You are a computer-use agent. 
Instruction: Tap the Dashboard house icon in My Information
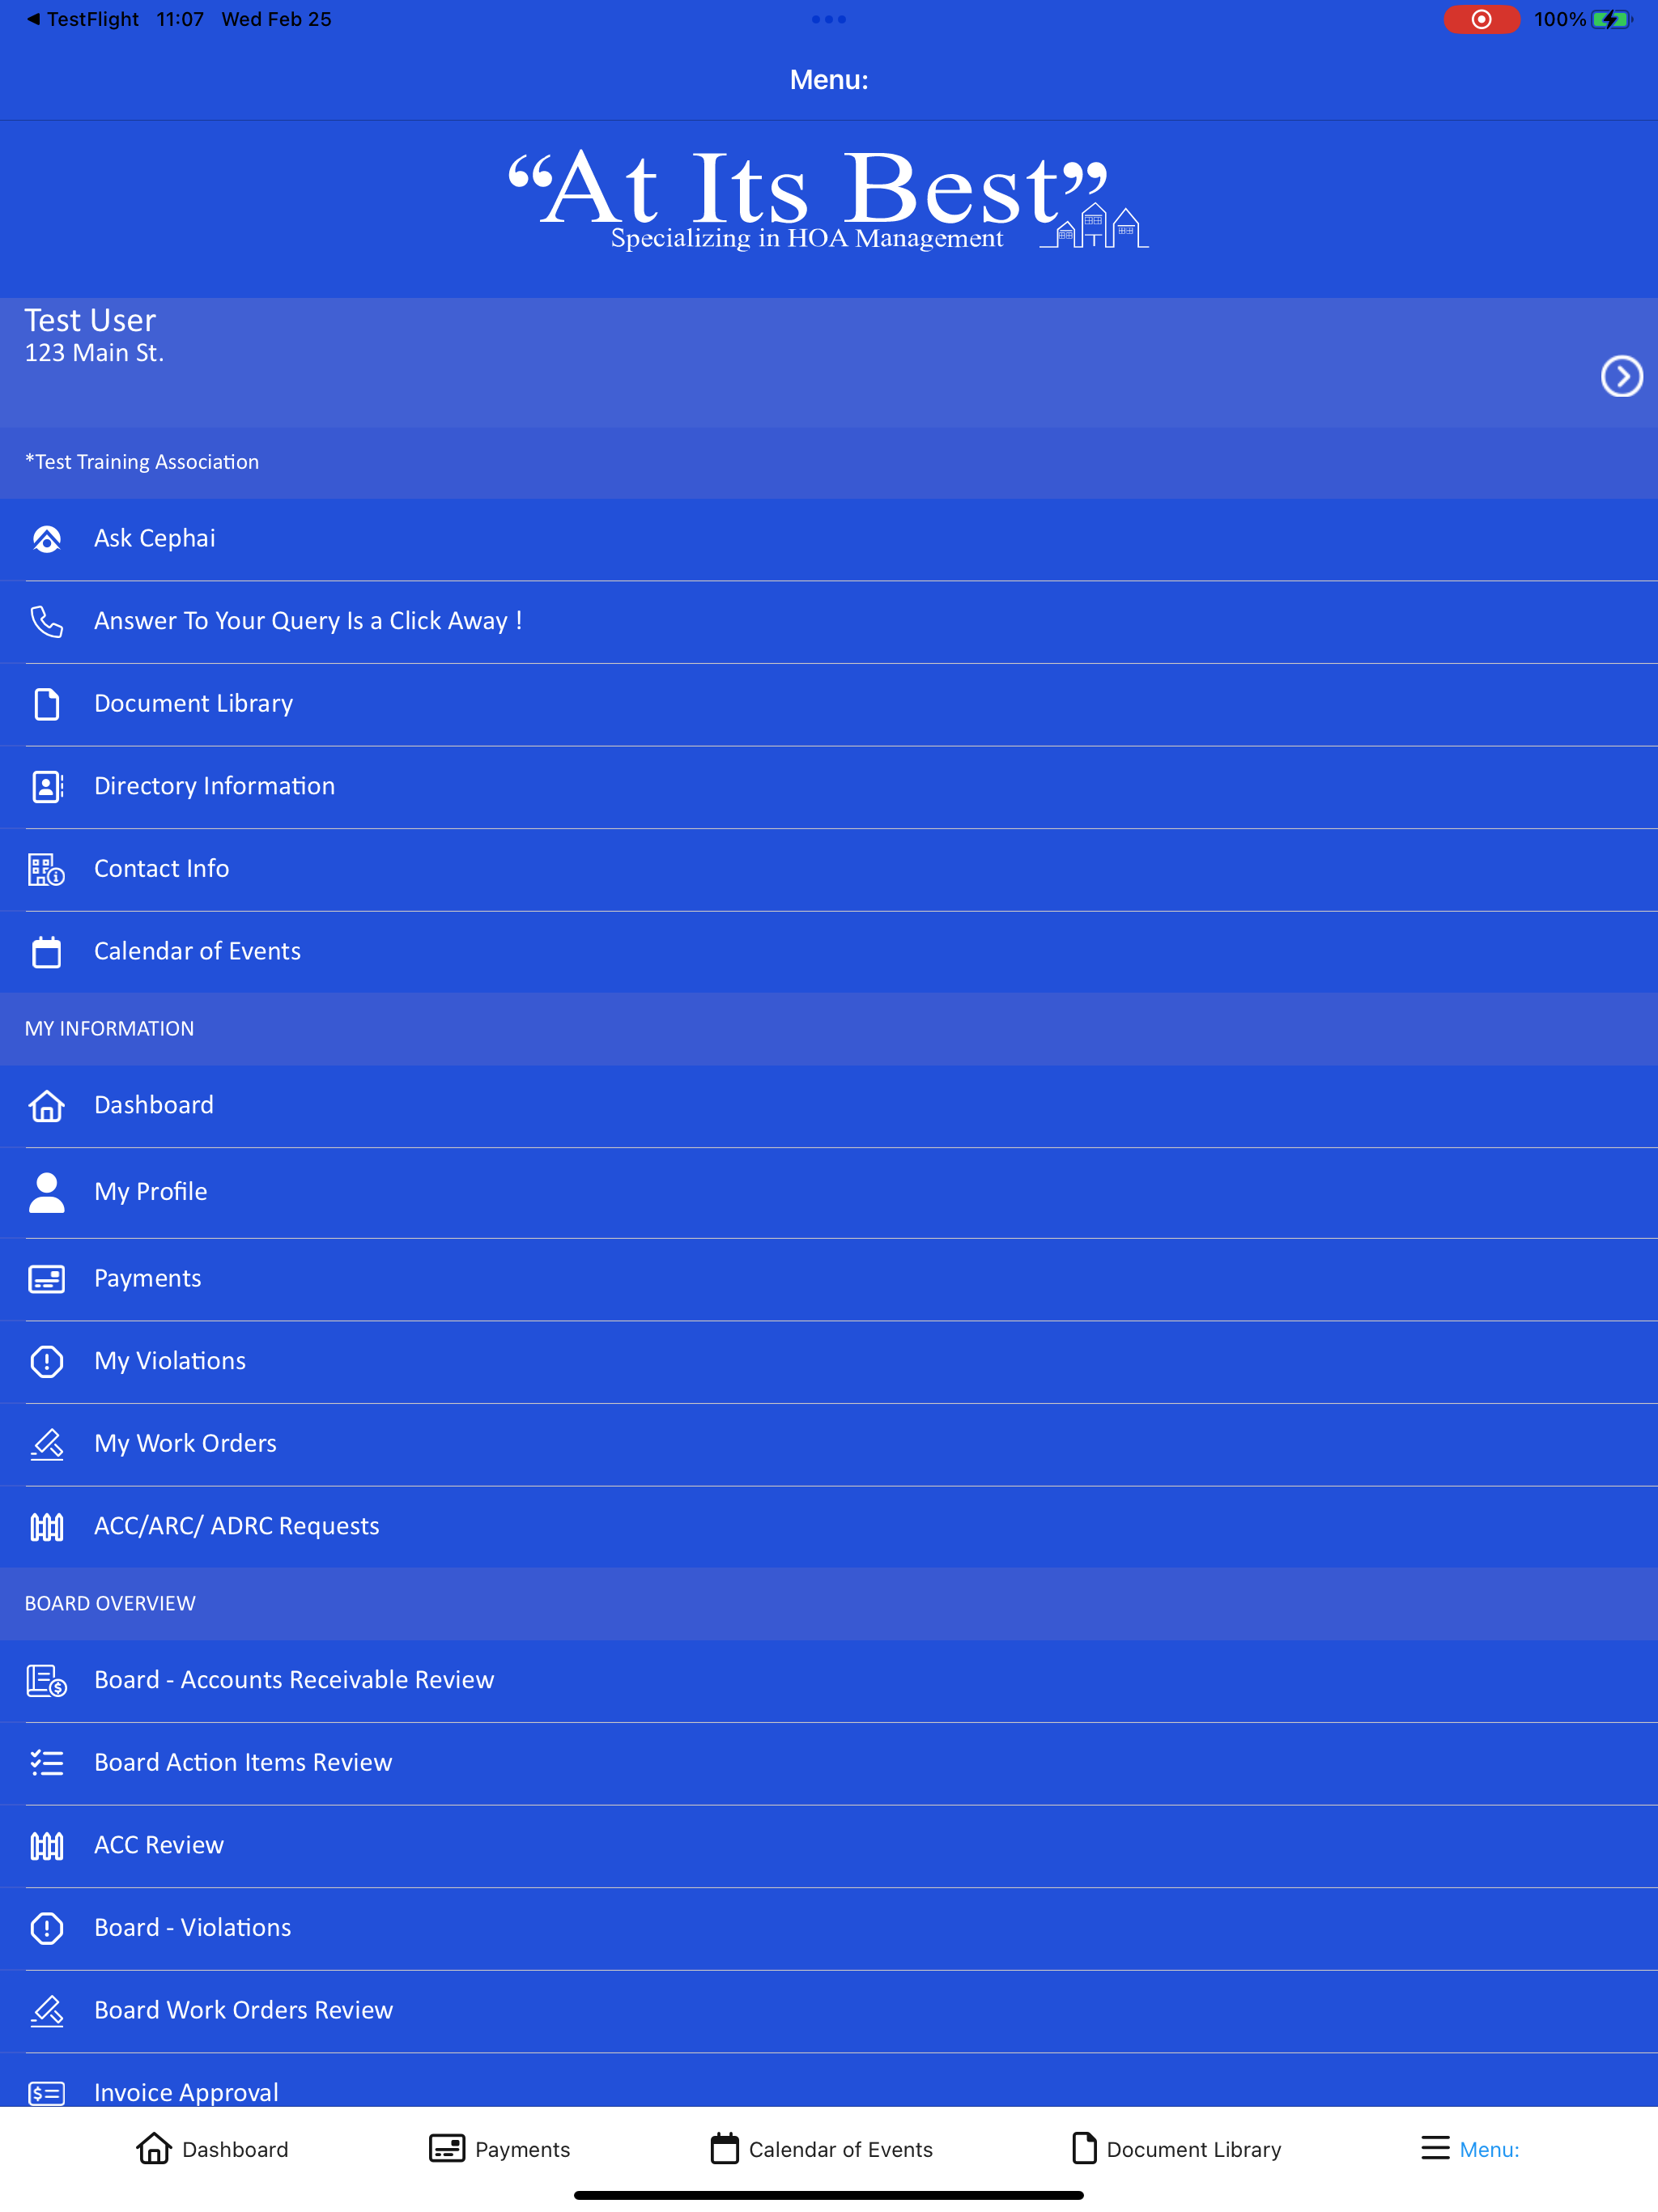46,1106
